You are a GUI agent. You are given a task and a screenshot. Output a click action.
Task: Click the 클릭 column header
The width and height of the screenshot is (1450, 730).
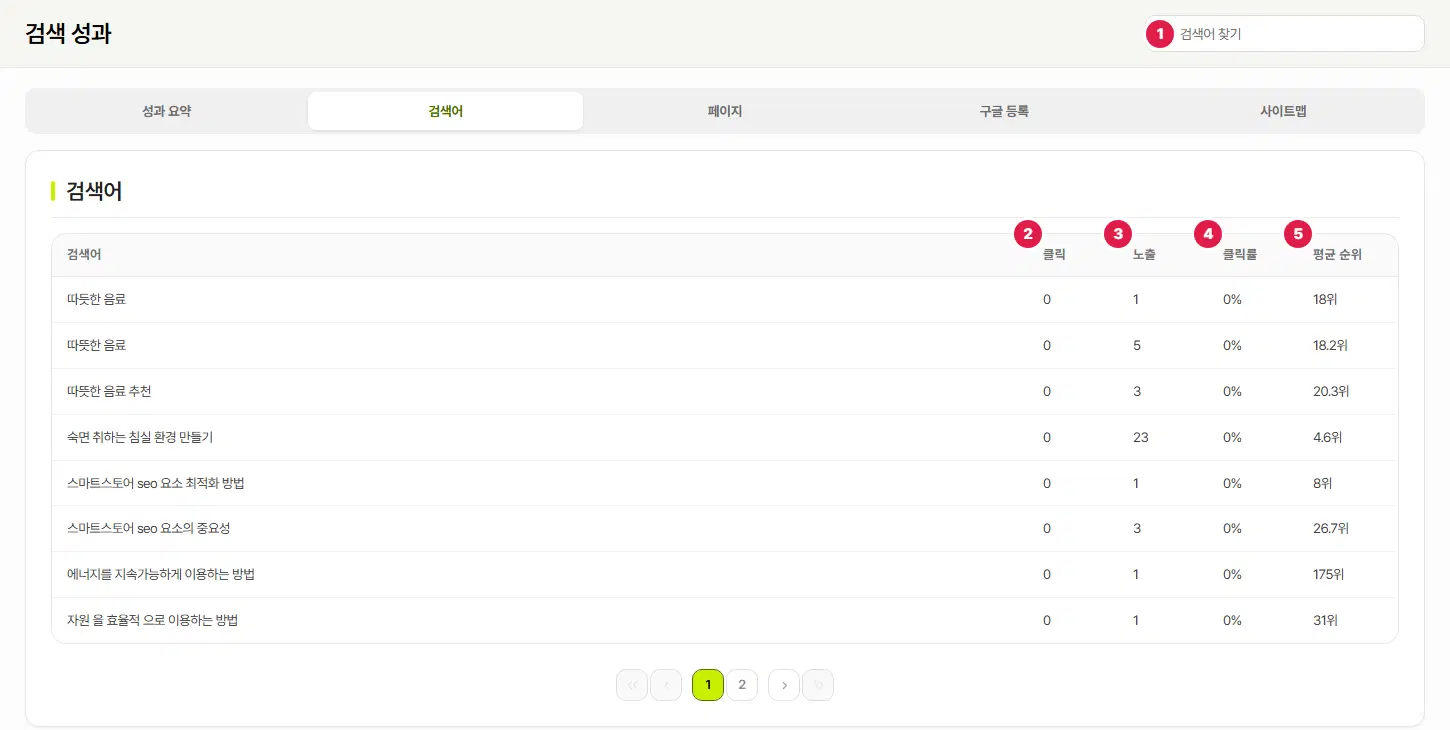pyautogui.click(x=1054, y=255)
